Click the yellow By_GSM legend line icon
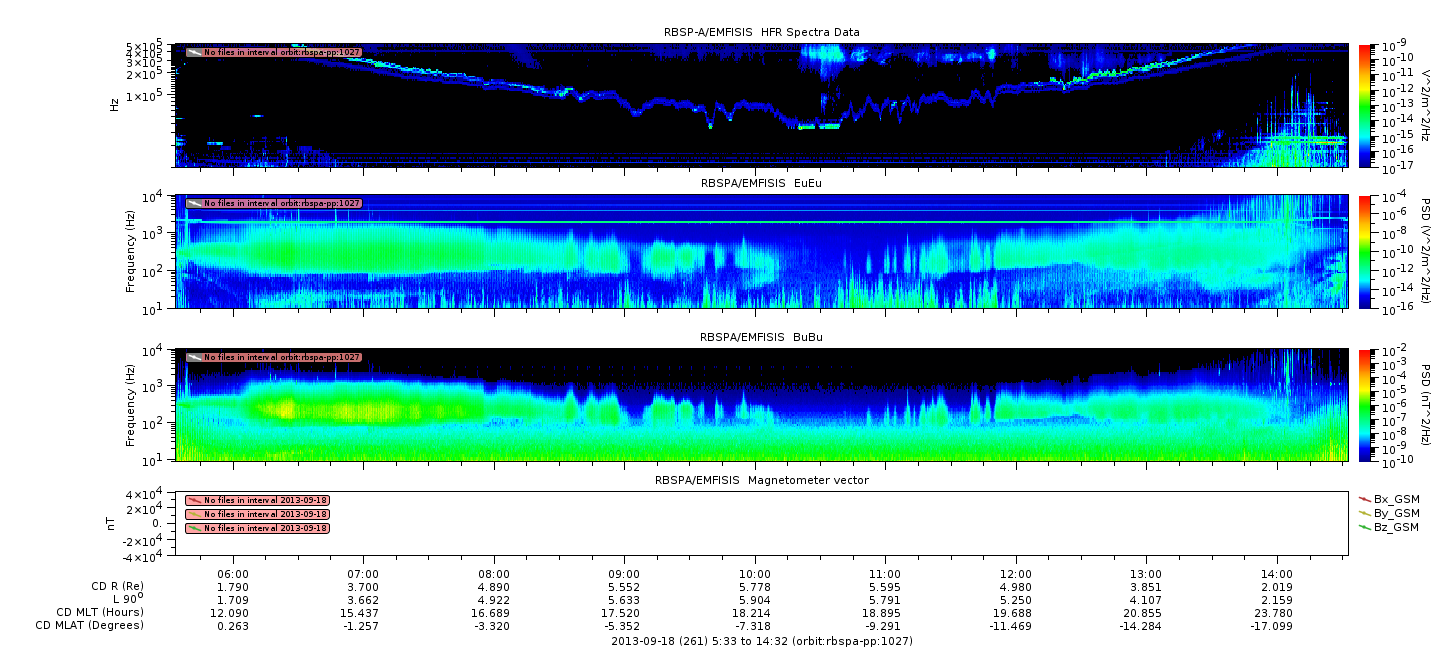 (1364, 512)
